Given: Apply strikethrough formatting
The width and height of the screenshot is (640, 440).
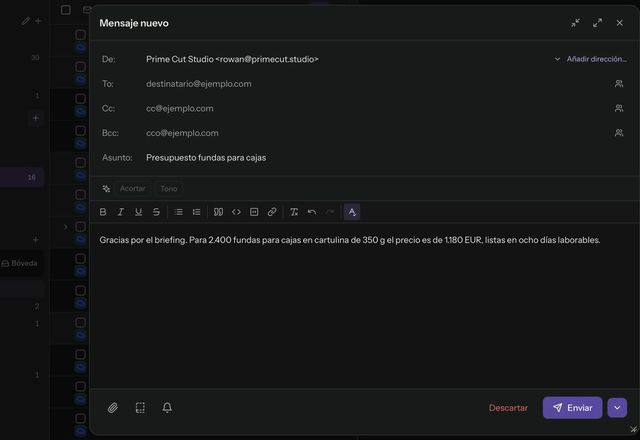Looking at the screenshot, I should pyautogui.click(x=156, y=212).
